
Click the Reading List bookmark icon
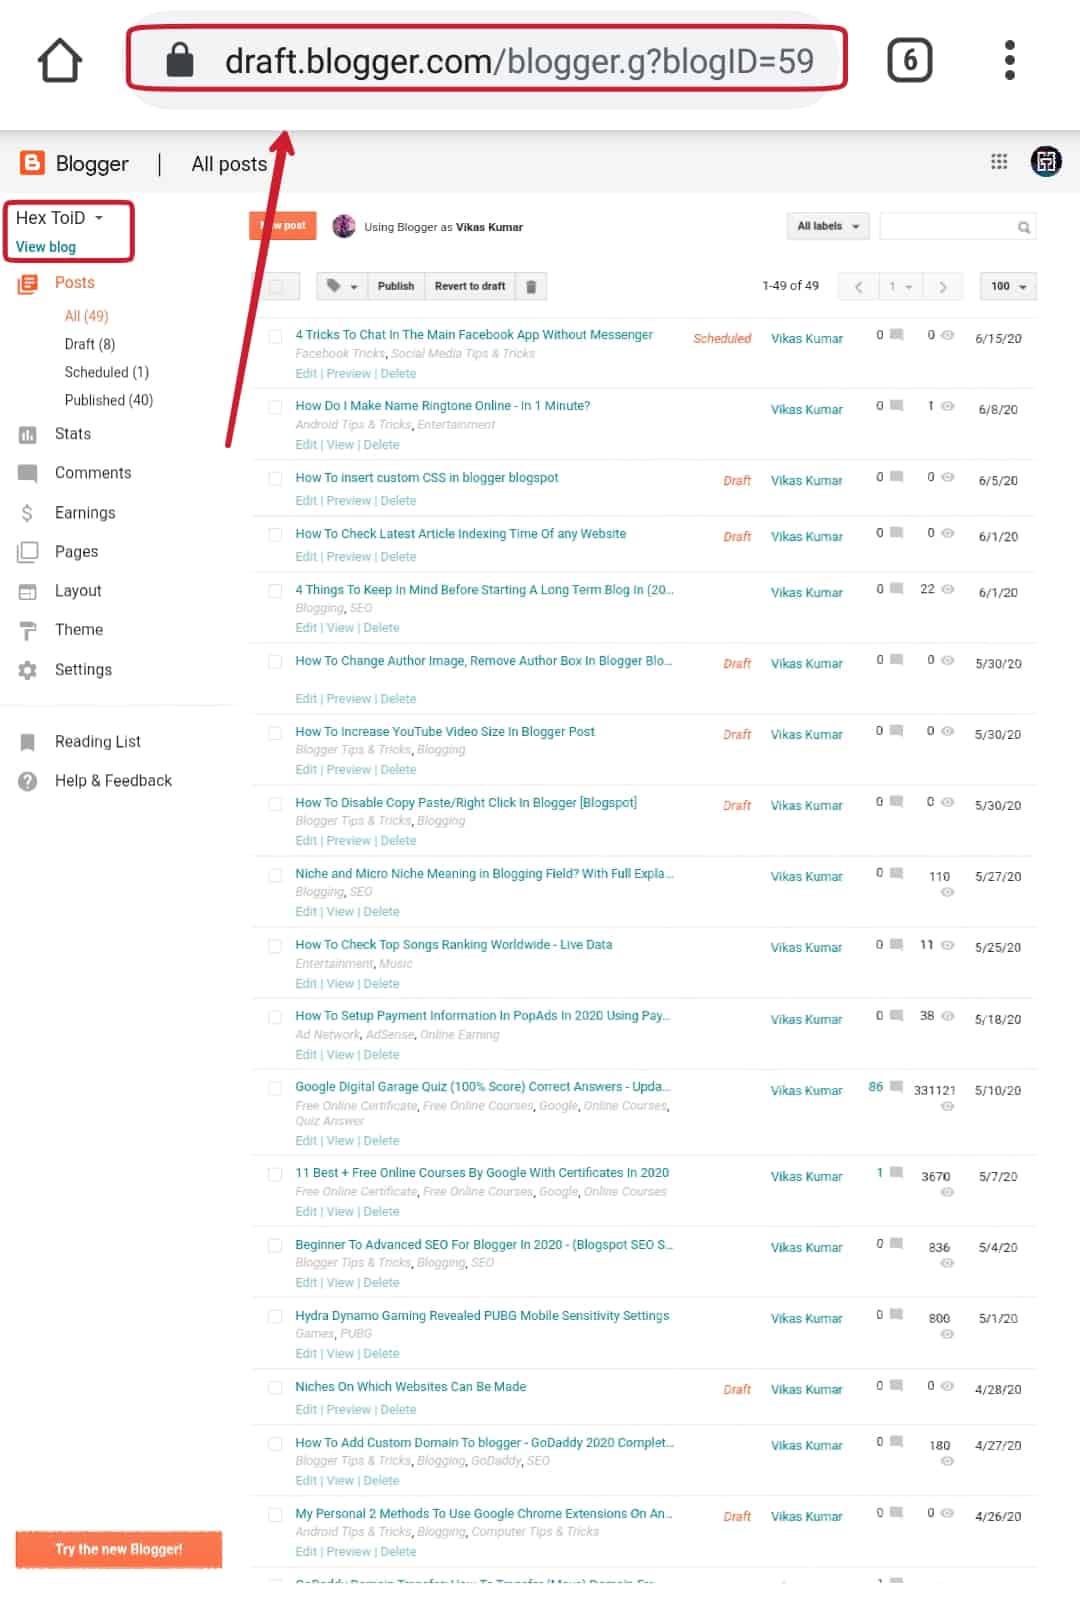tap(28, 742)
